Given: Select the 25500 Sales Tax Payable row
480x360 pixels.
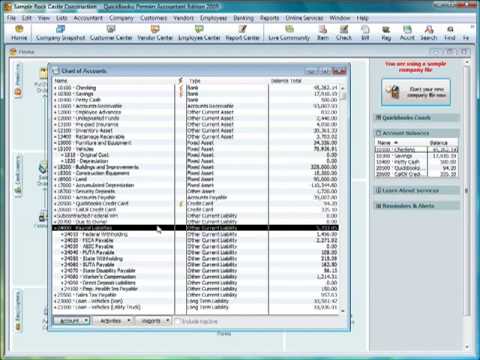Looking at the screenshot, I should [x=196, y=295].
